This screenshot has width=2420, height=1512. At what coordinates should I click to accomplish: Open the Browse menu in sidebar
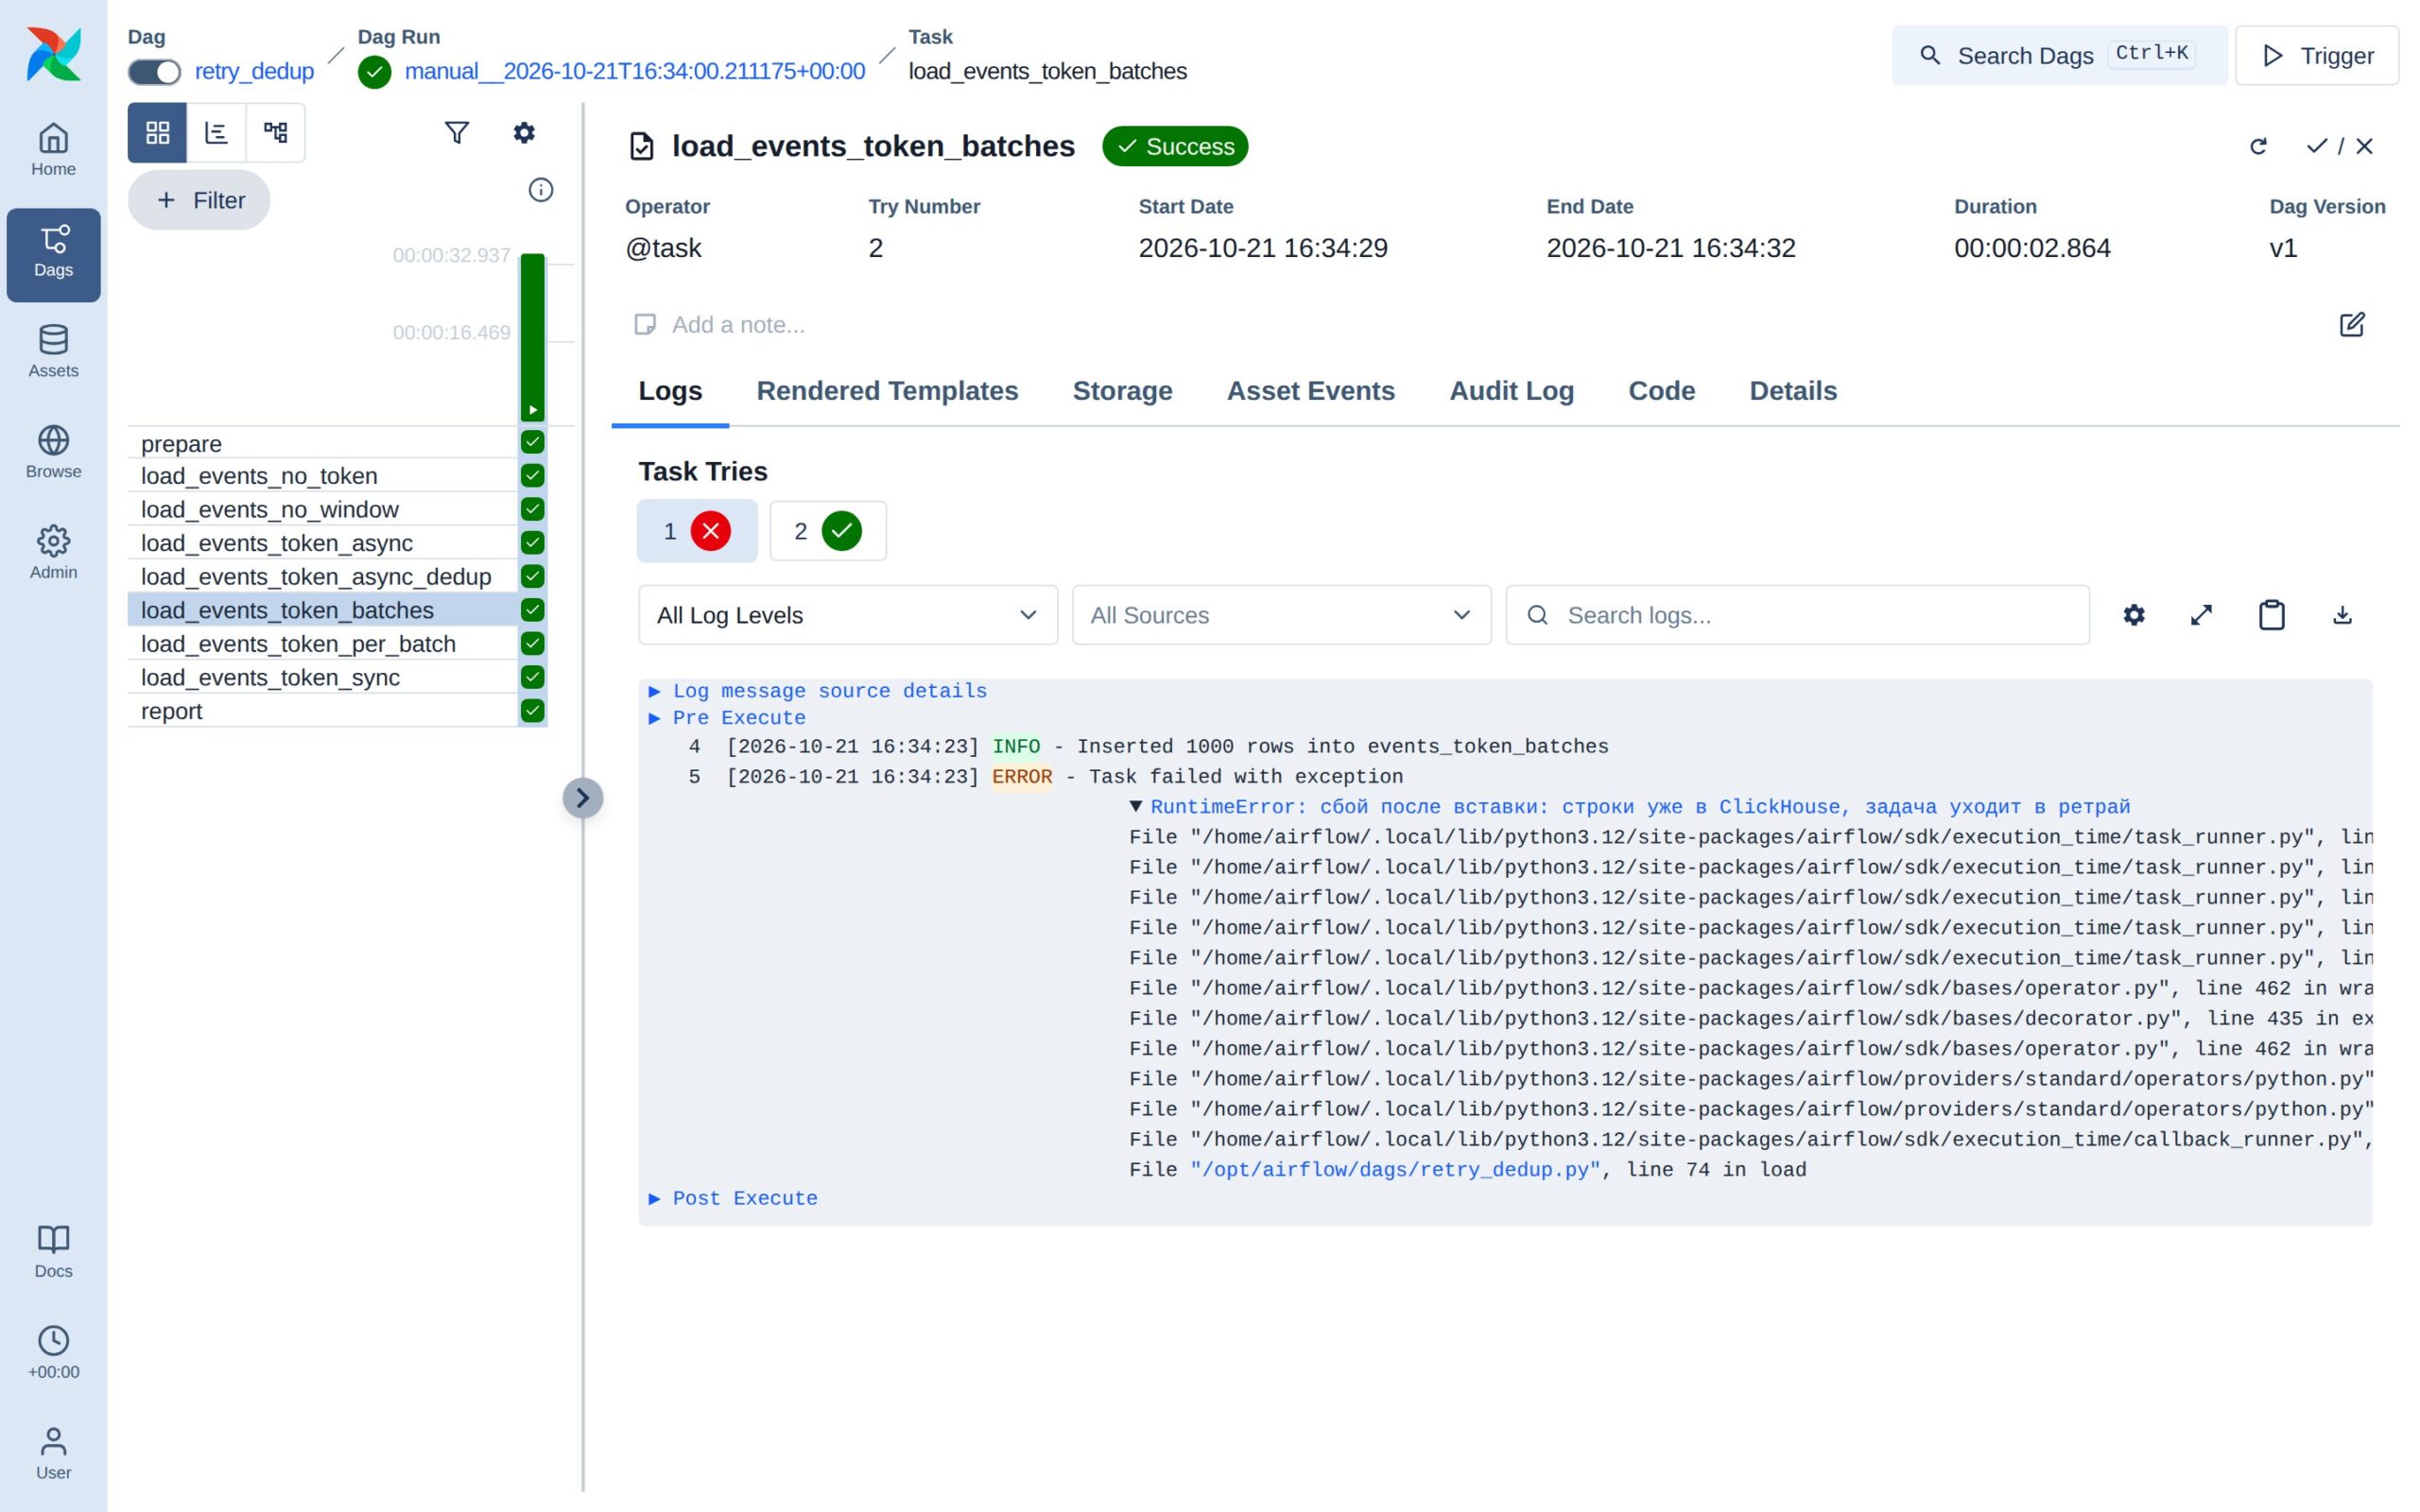(53, 452)
